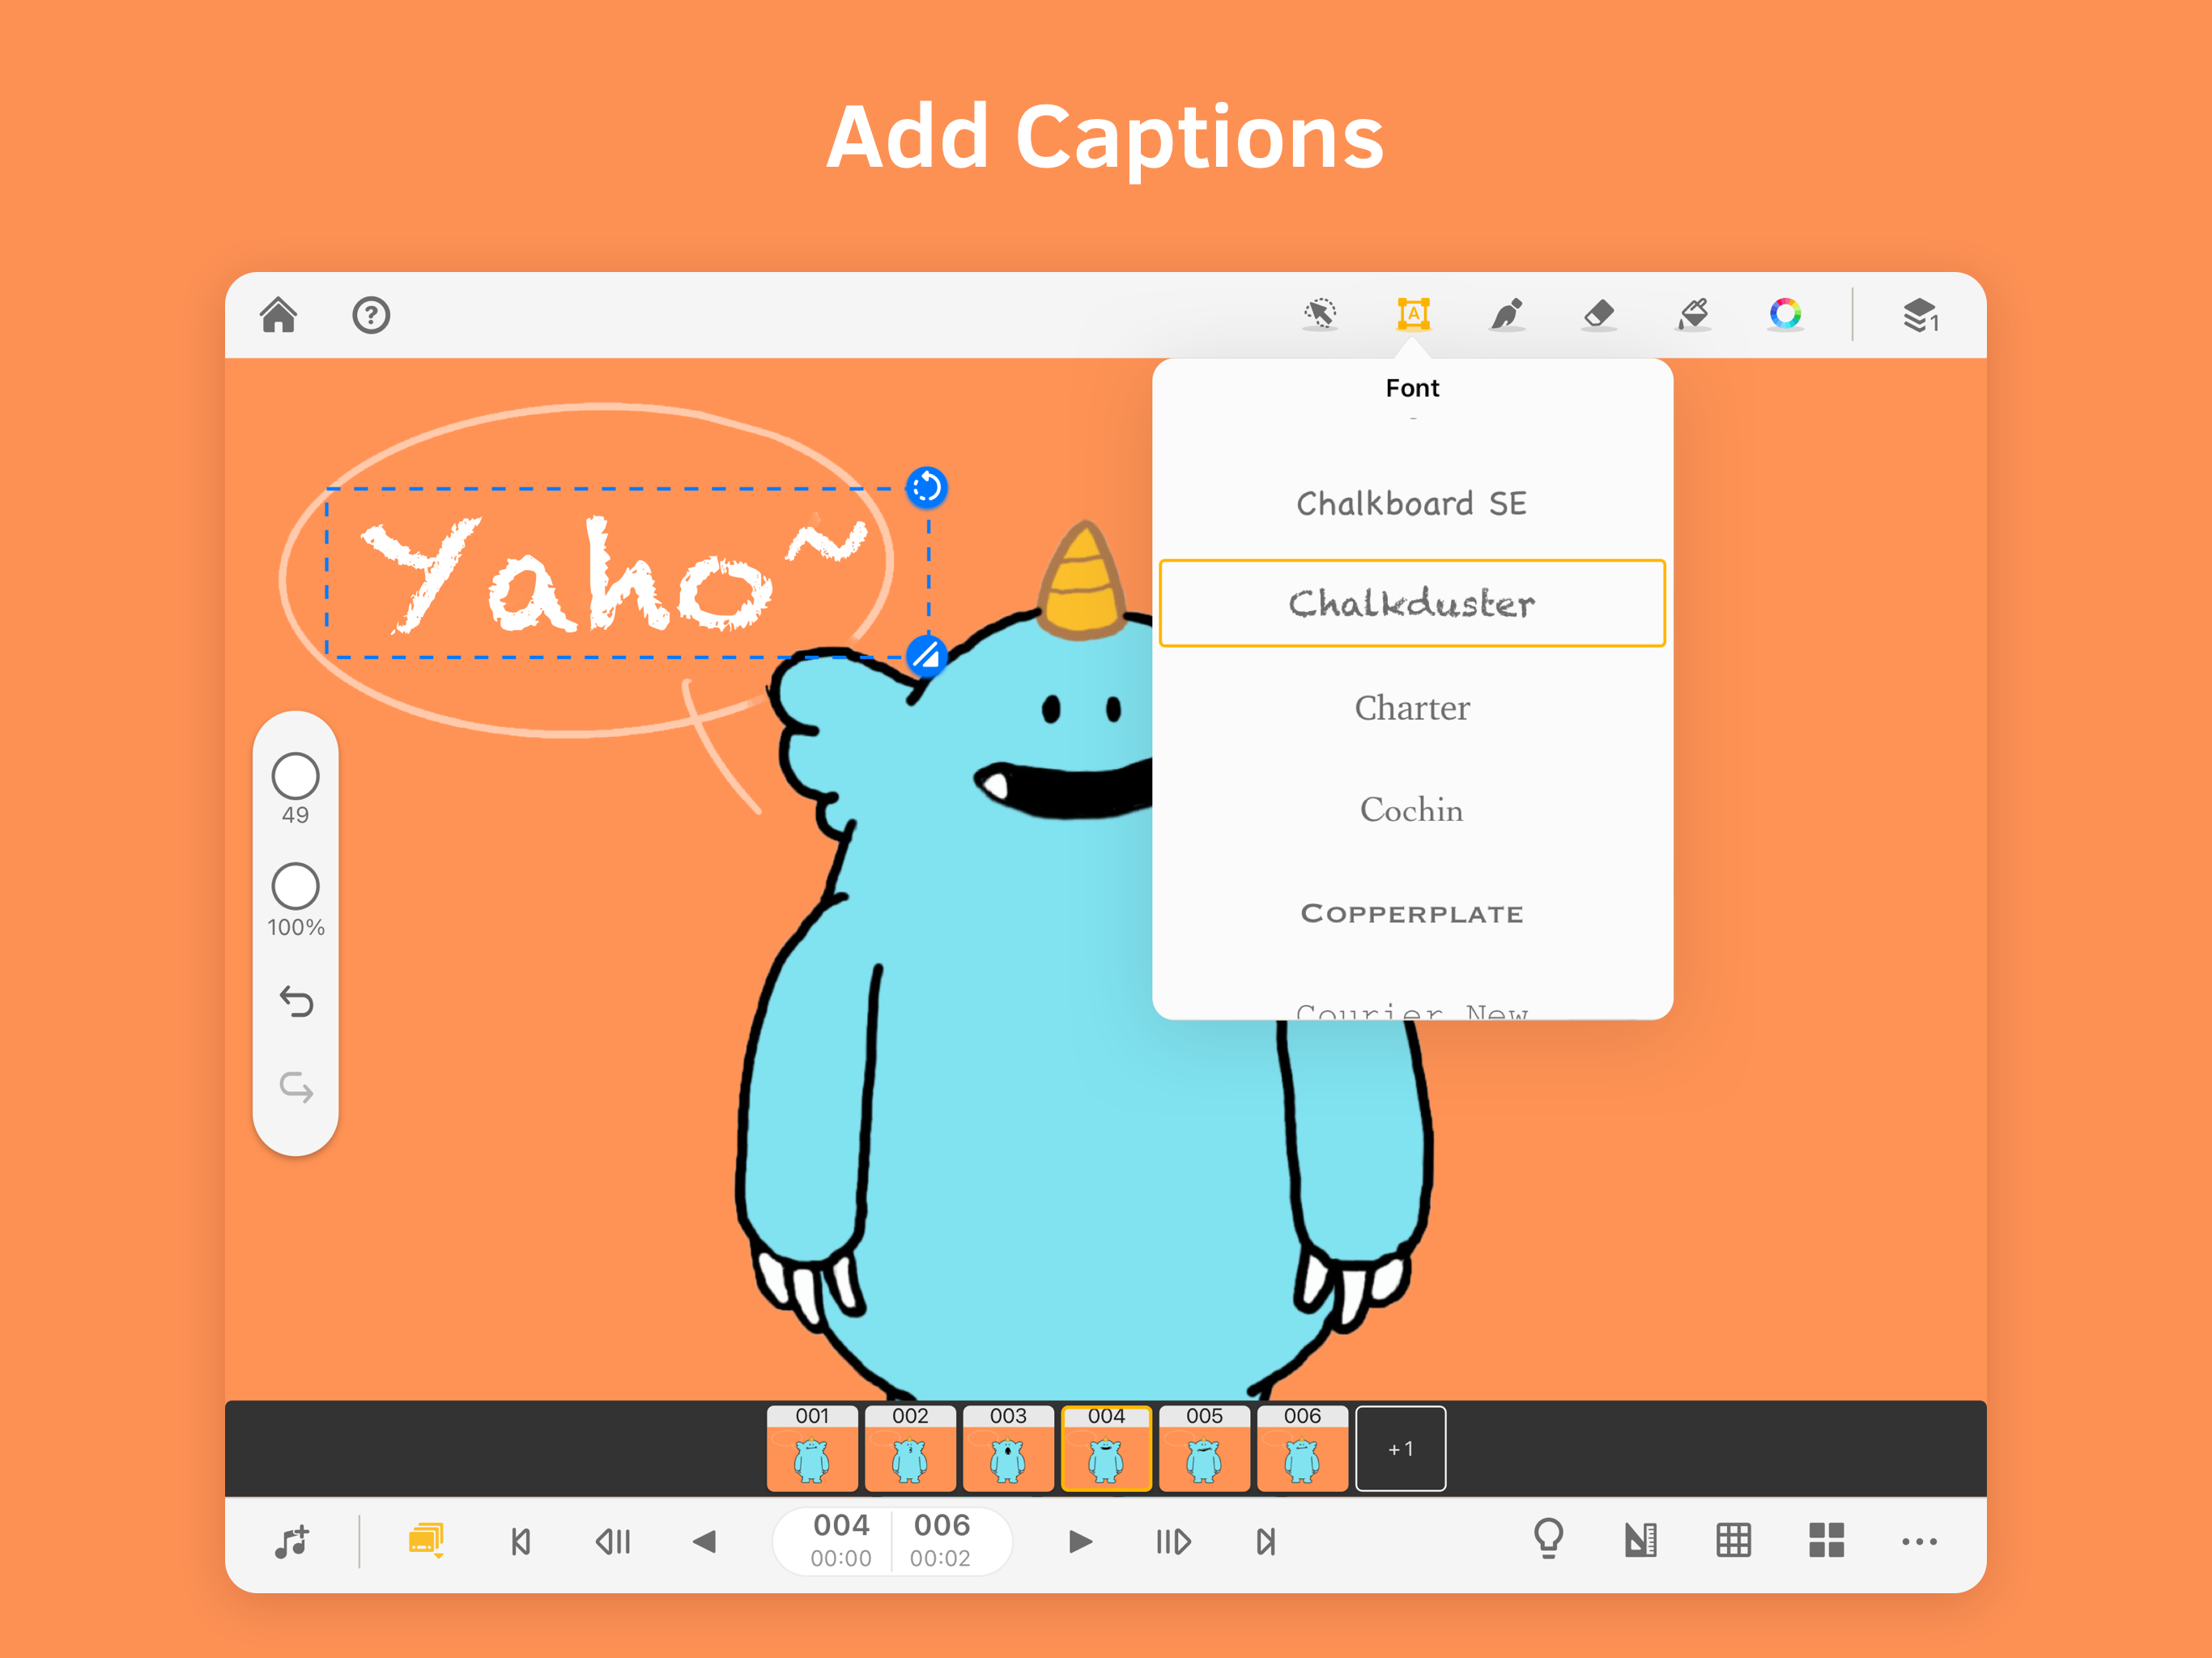The width and height of the screenshot is (2212, 1658).
Task: Add a new frame with +1
Action: point(1400,1449)
